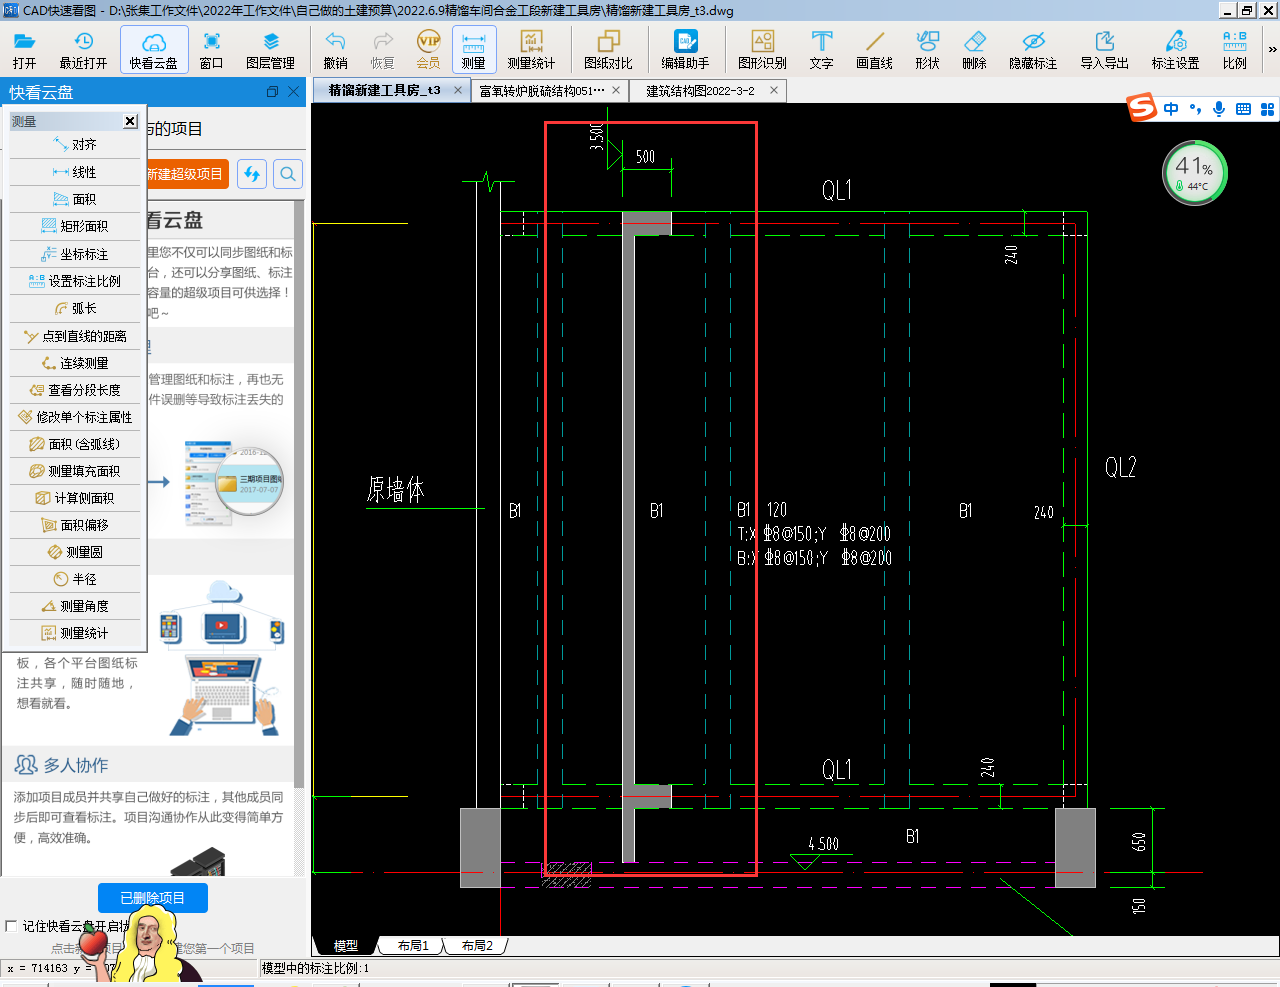
Task: Click the IME microphone voice input
Action: [x=1219, y=109]
